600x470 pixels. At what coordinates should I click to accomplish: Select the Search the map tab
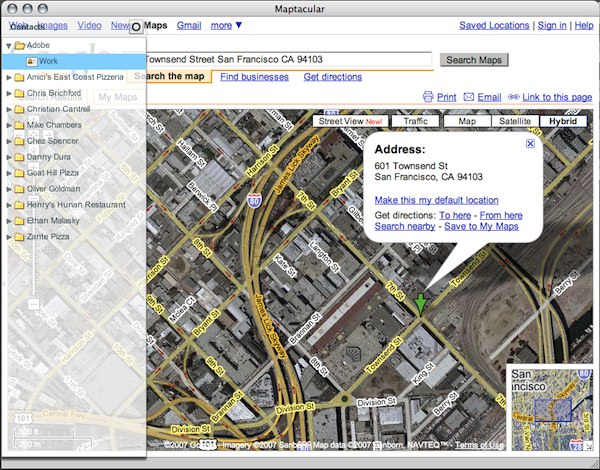coord(169,76)
